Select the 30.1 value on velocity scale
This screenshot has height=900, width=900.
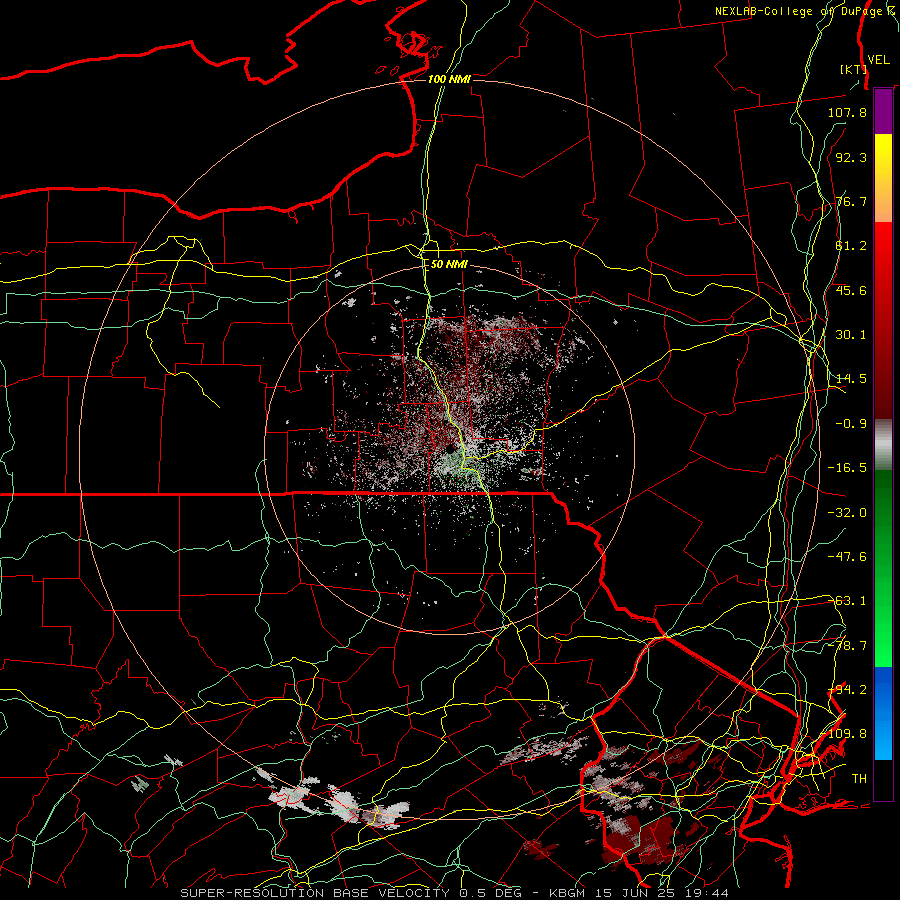click(851, 335)
